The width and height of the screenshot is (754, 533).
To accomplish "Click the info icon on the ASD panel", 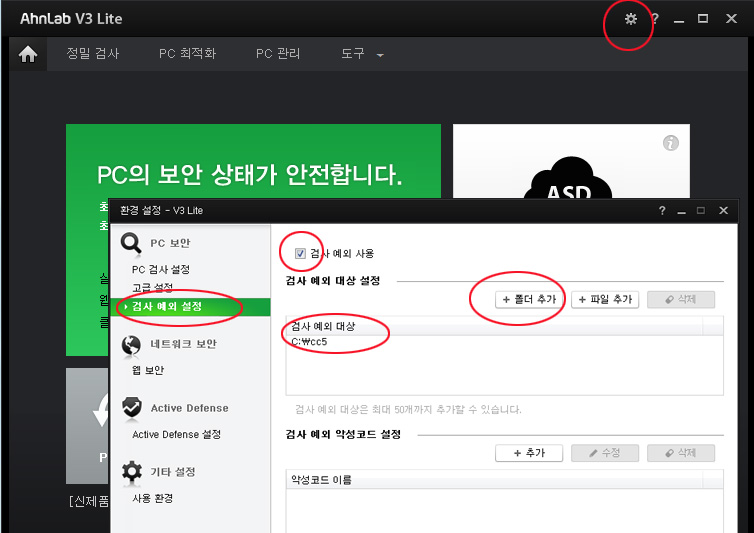I will (x=670, y=143).
